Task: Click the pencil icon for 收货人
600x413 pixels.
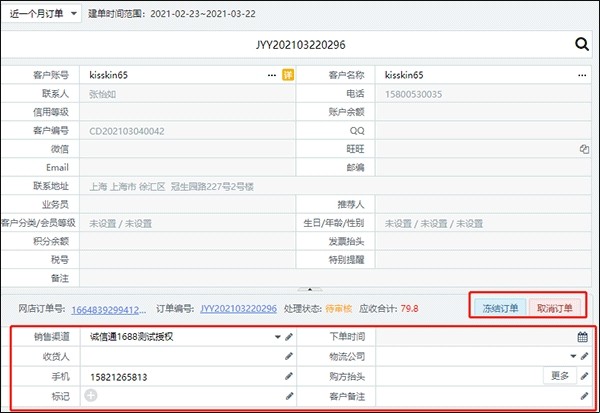Action: (x=289, y=357)
